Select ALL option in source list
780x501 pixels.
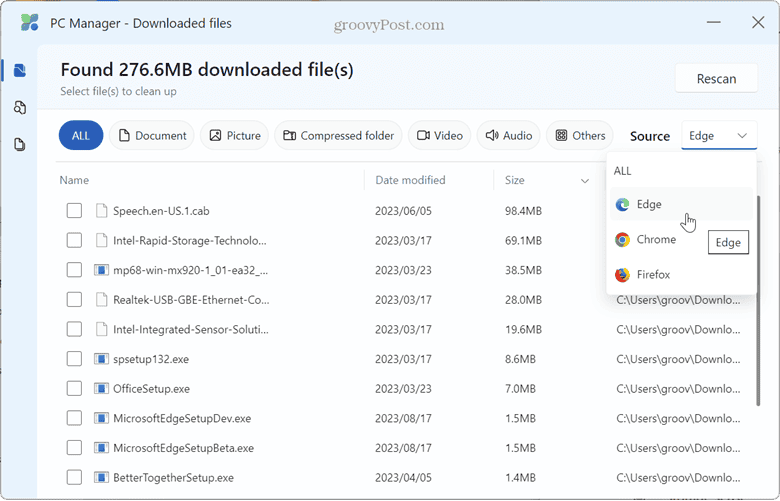click(622, 171)
